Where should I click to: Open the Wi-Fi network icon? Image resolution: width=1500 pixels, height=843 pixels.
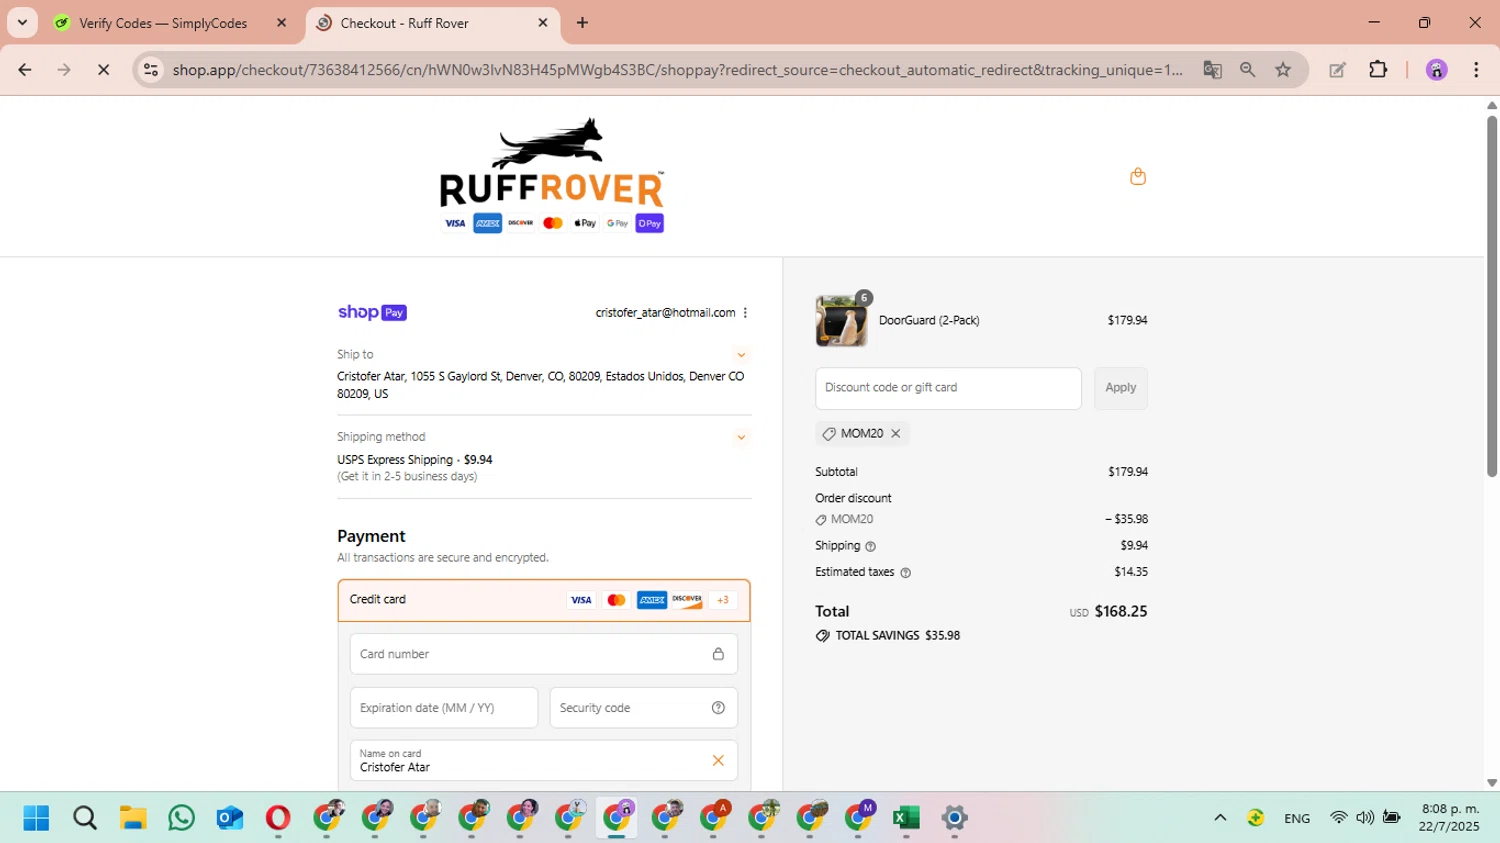coord(1338,818)
